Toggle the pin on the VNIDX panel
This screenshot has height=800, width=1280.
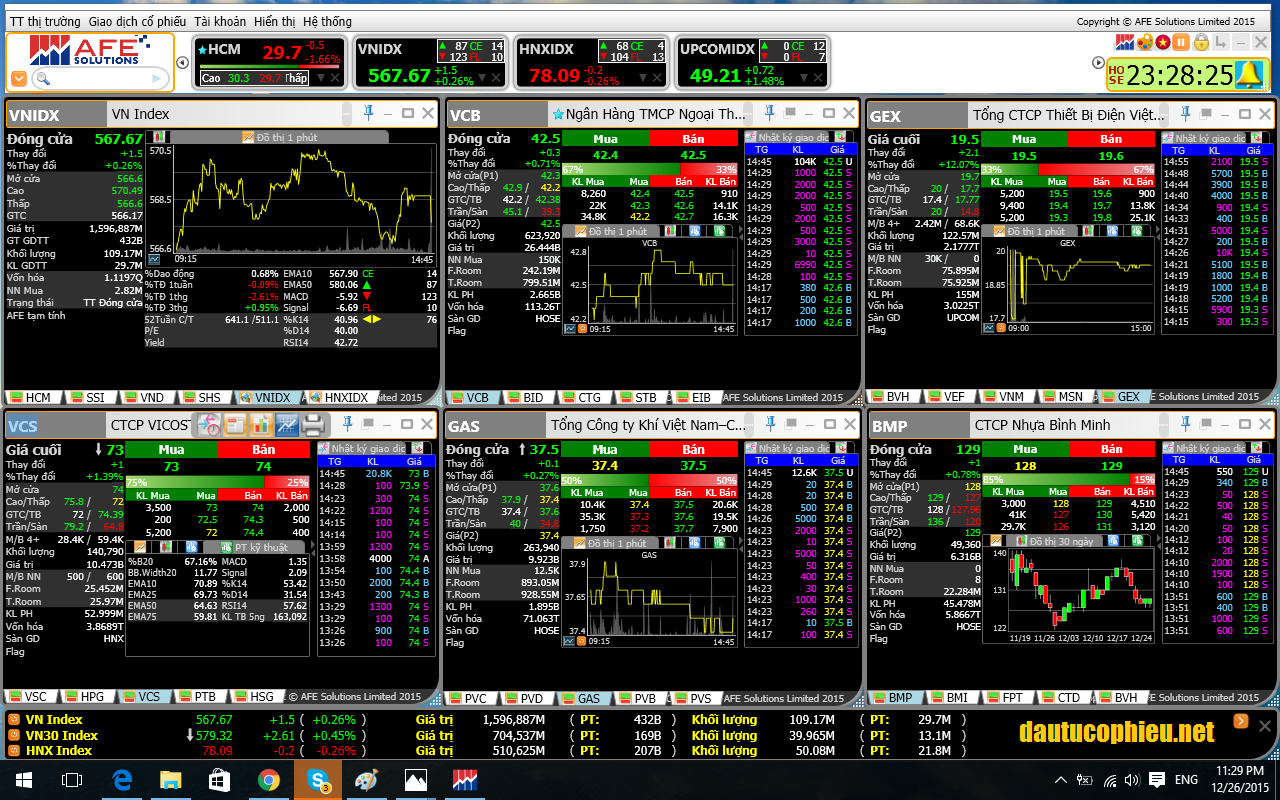pyautogui.click(x=368, y=113)
